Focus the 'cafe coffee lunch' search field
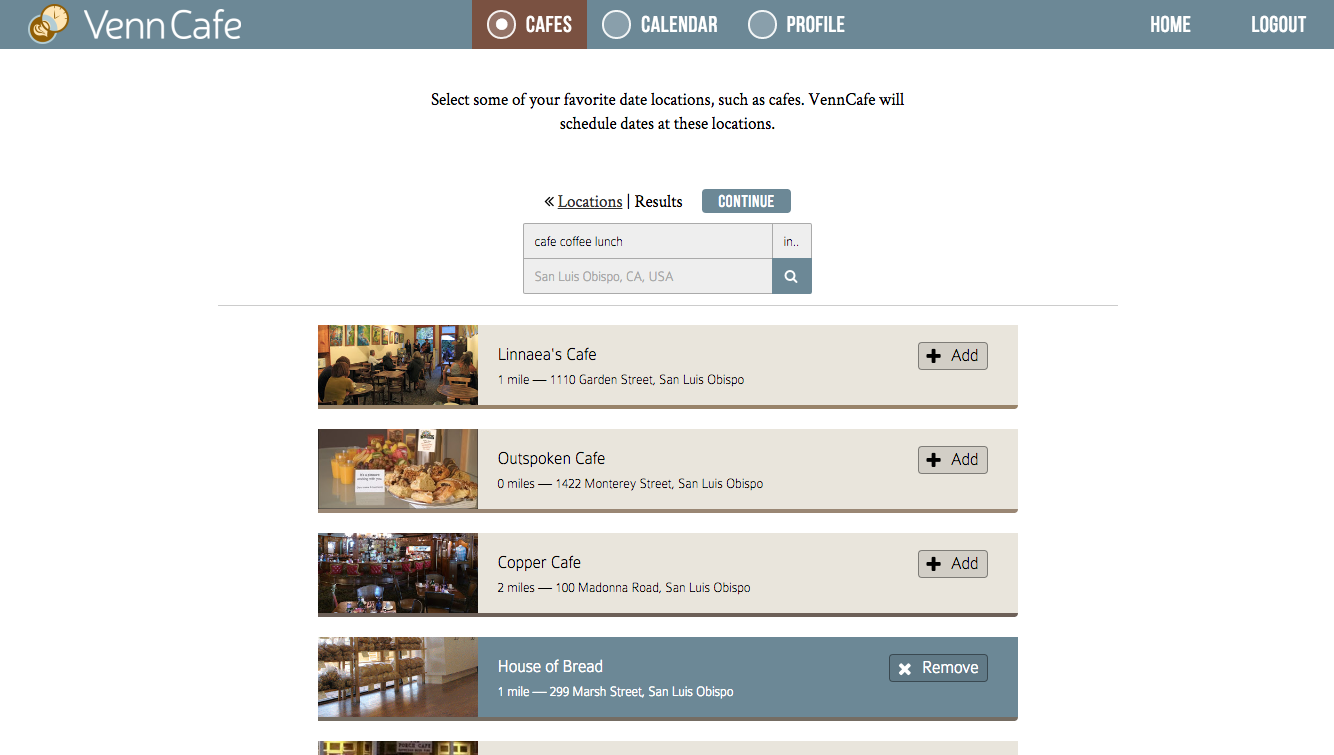This screenshot has height=755, width=1334. pos(648,241)
